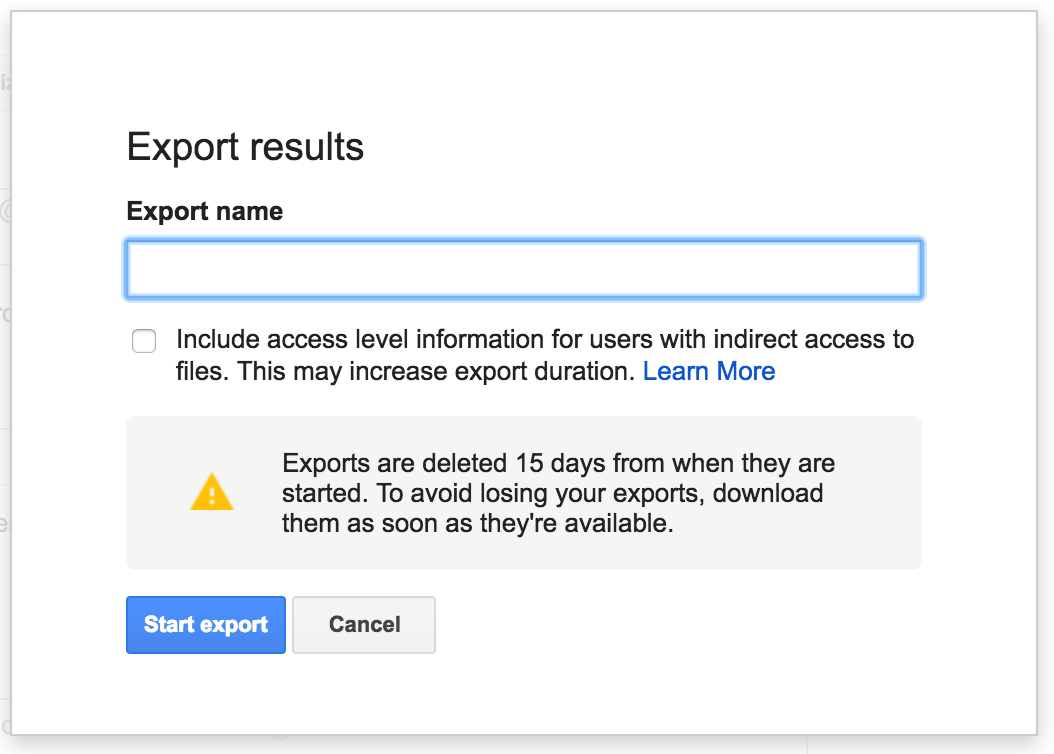Click the 'Include access level information' label text
The image size is (1054, 754).
545,340
